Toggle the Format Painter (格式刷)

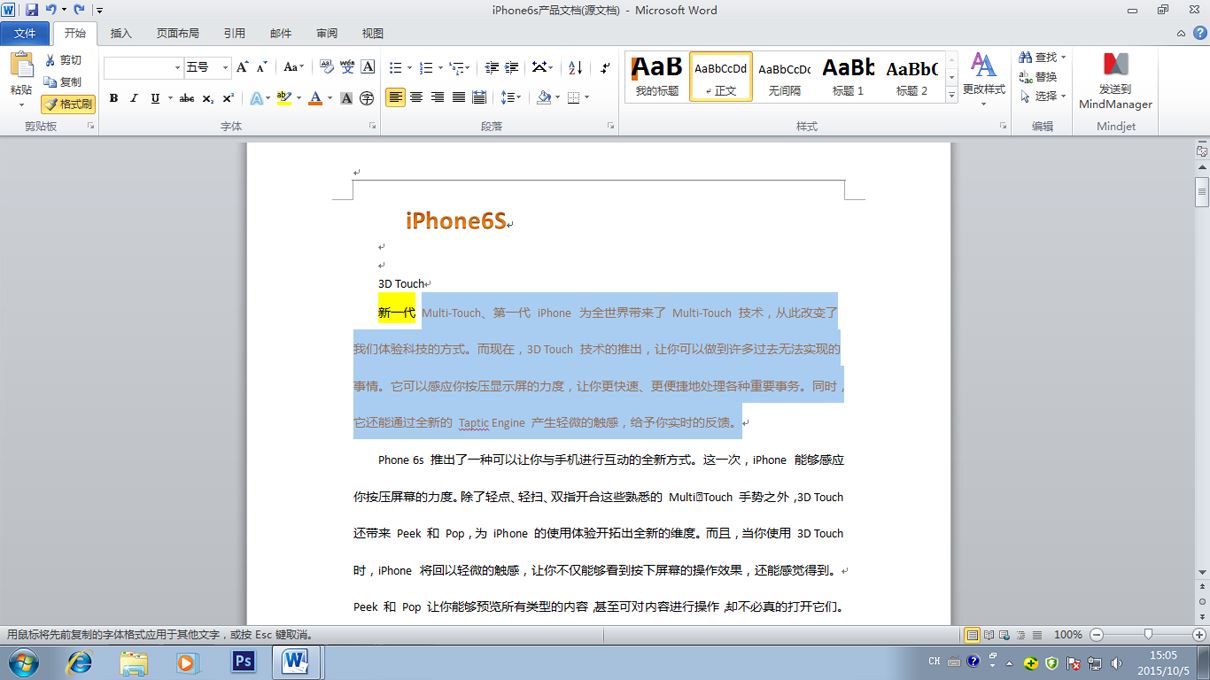(68, 104)
